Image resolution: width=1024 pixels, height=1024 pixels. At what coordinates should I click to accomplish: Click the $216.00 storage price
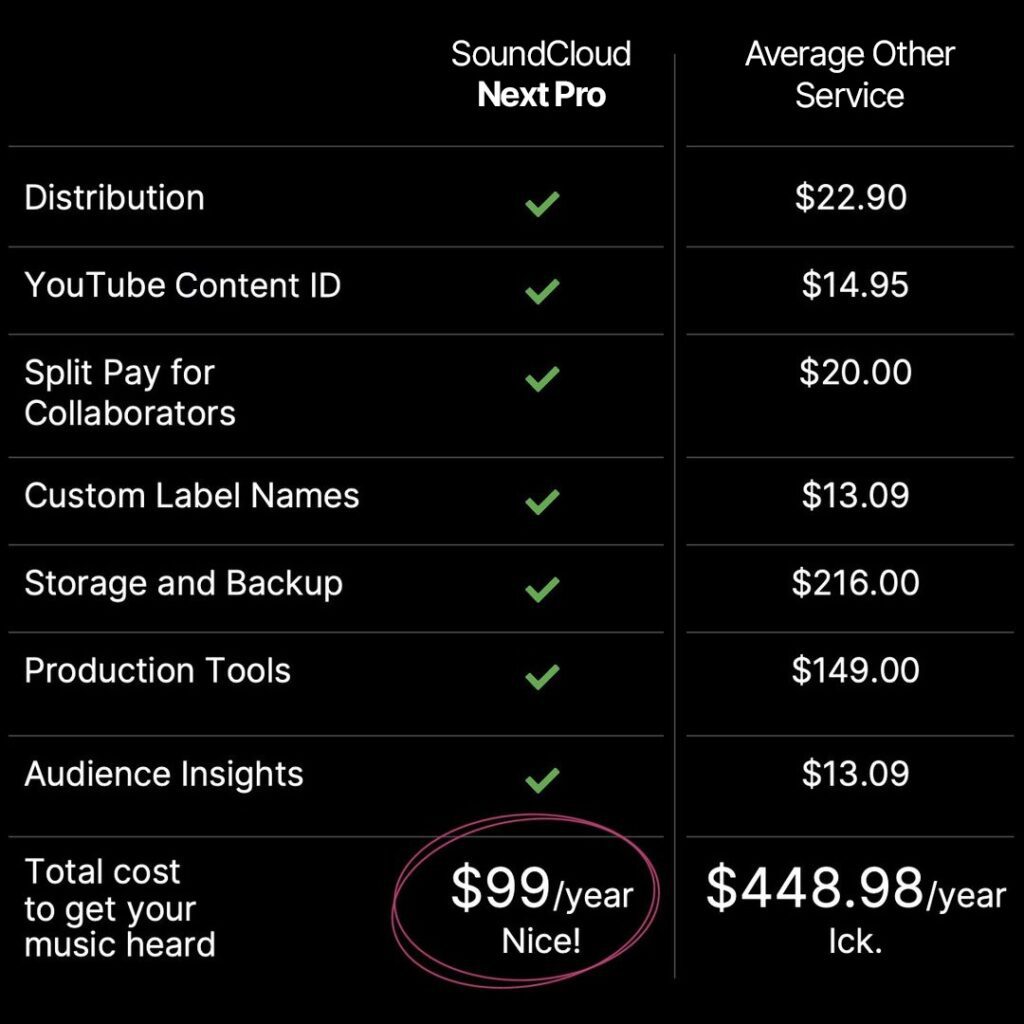coord(855,583)
